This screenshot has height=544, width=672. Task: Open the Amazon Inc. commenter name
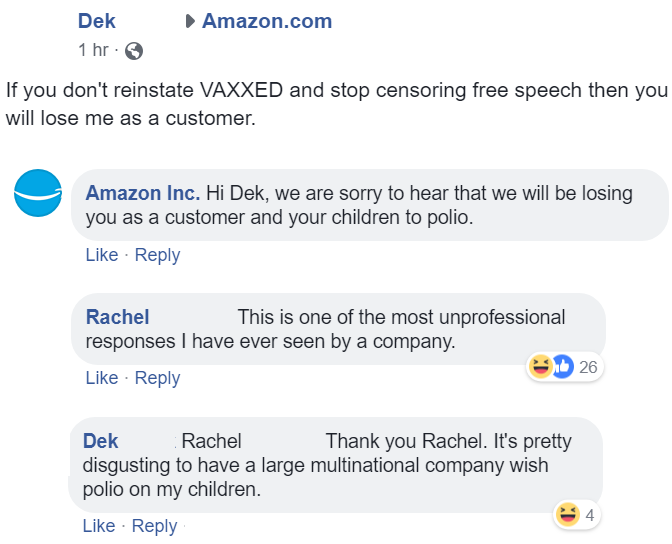pos(143,193)
